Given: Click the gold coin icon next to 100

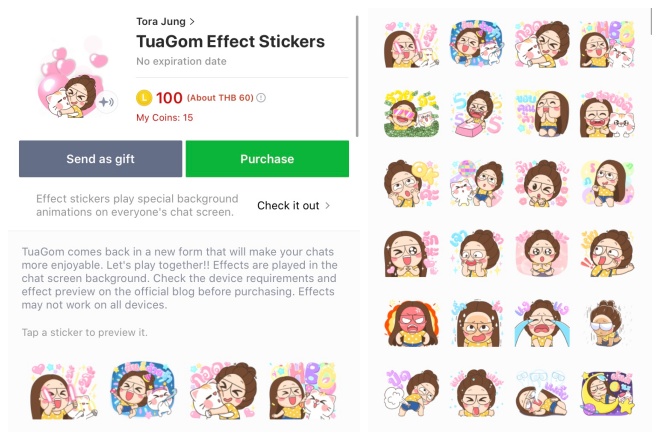Looking at the screenshot, I should point(144,98).
